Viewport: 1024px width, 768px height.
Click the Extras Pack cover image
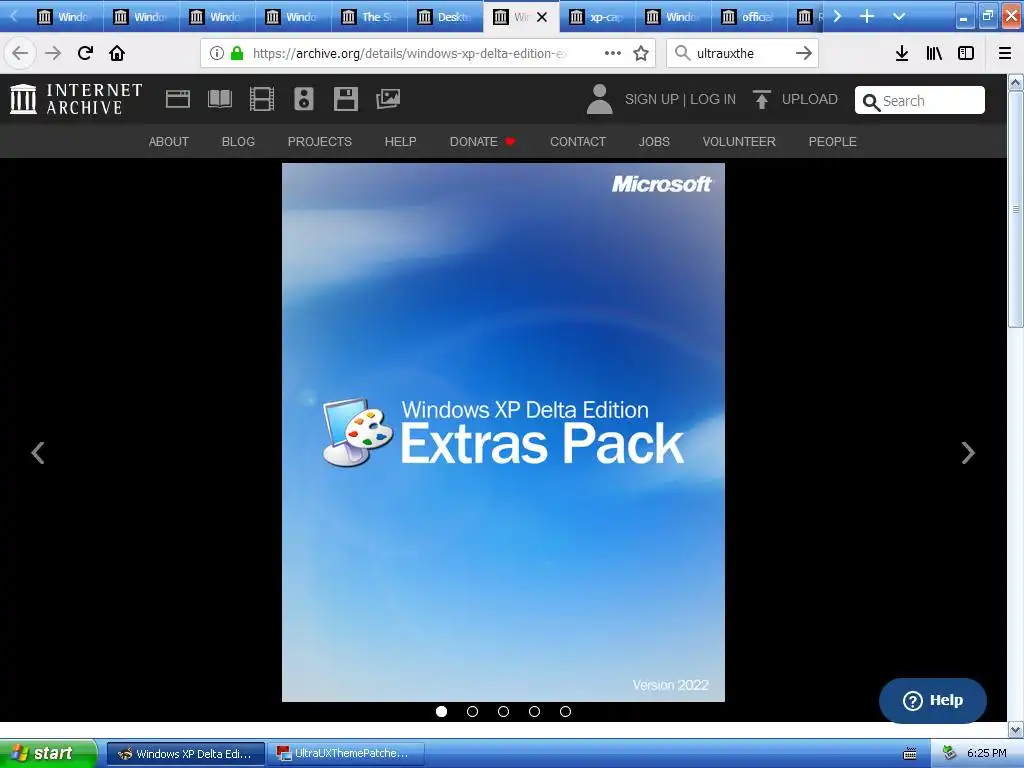click(503, 432)
